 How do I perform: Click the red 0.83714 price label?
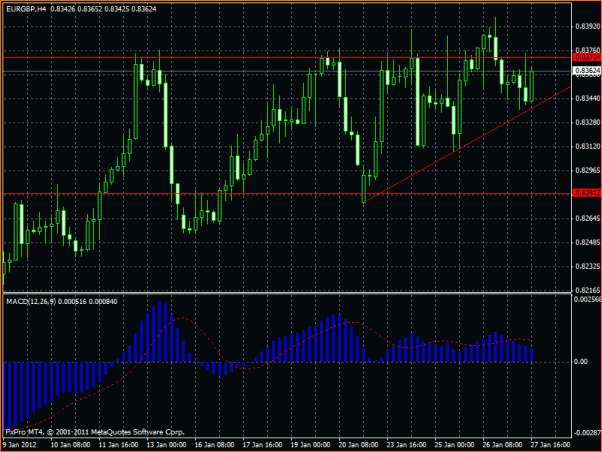[x=587, y=57]
